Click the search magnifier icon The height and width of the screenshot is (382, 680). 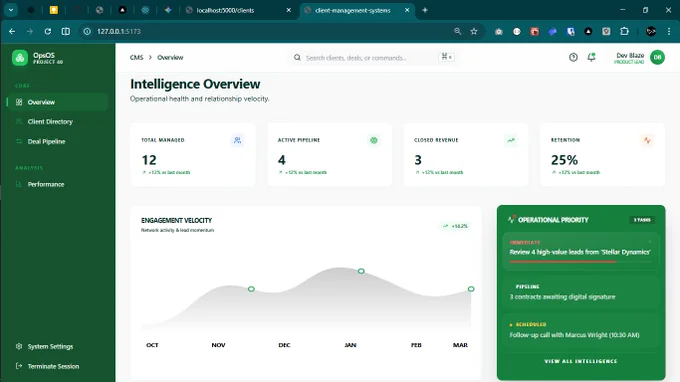pos(297,58)
